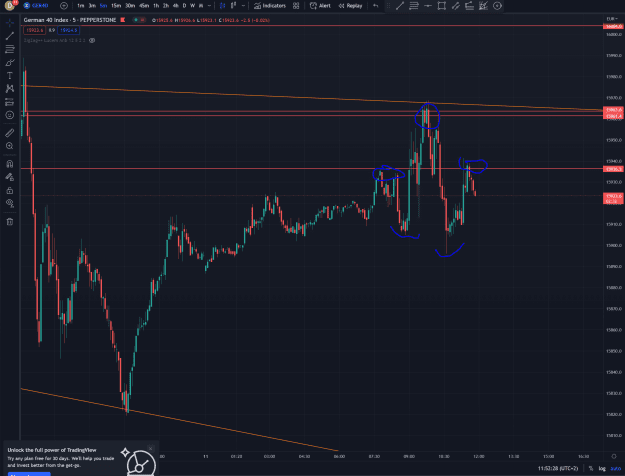This screenshot has width=625, height=476.
Task: Select the position tool in favorites toolbar
Action: click(469, 6)
